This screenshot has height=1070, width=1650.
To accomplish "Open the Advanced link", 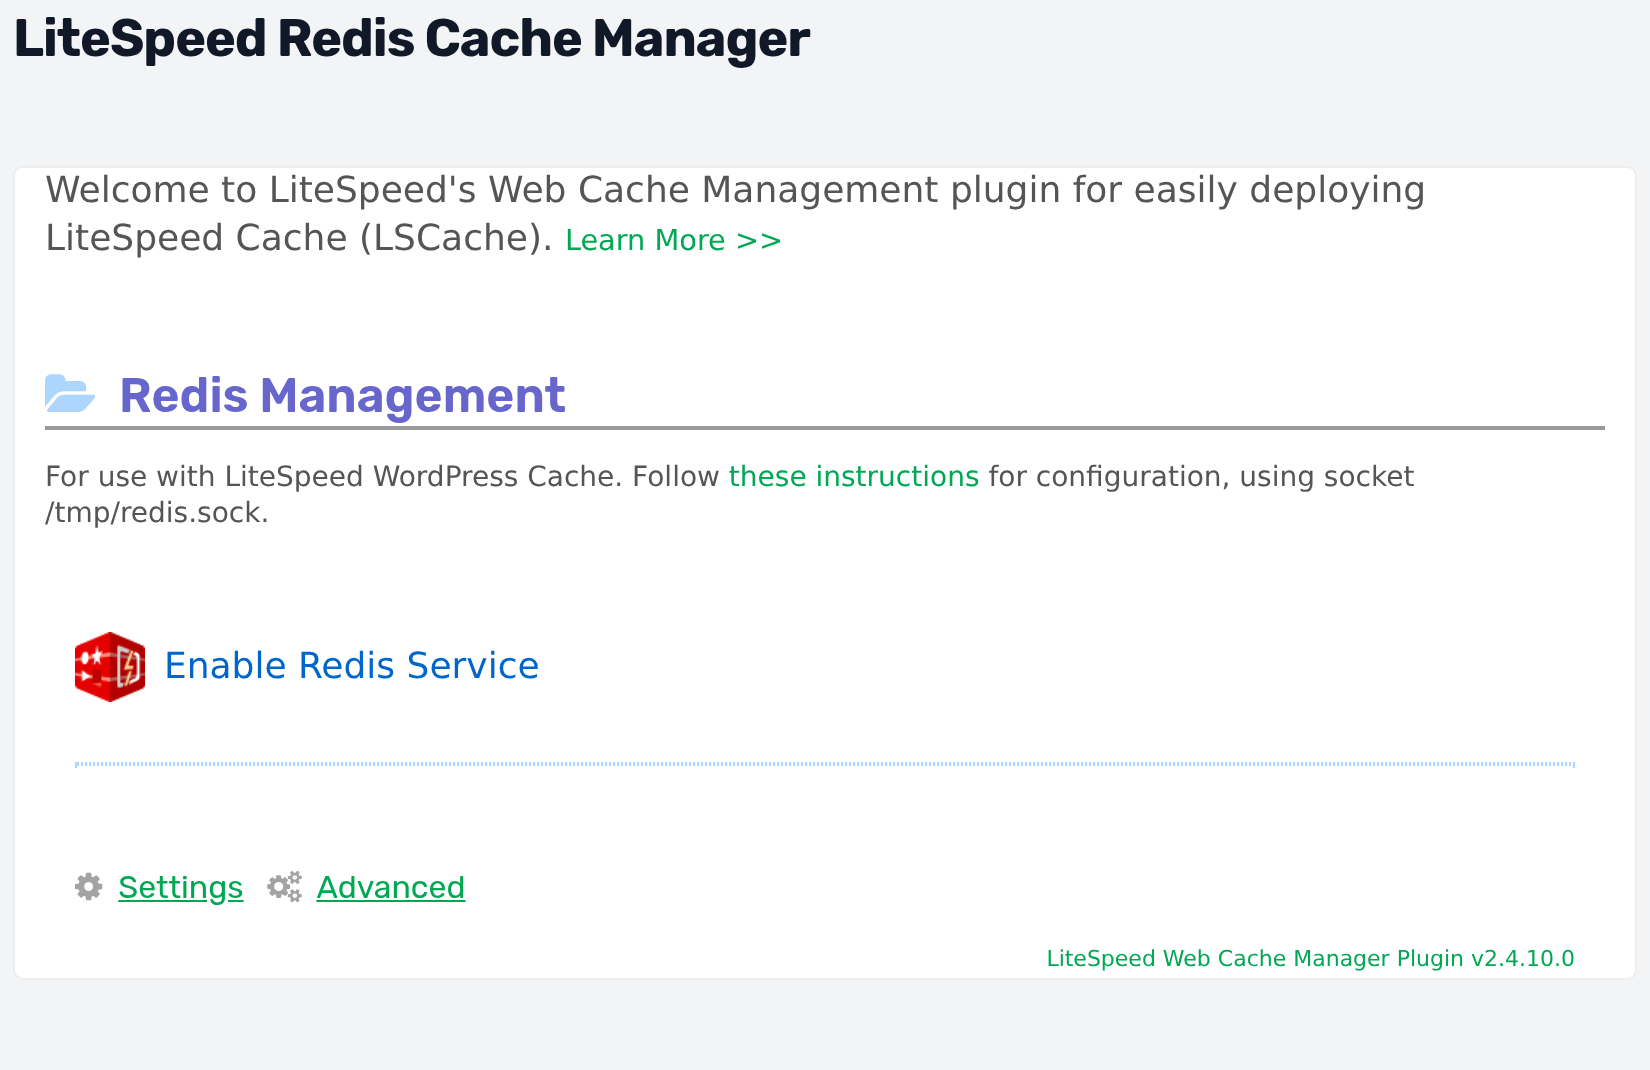I will pos(391,887).
